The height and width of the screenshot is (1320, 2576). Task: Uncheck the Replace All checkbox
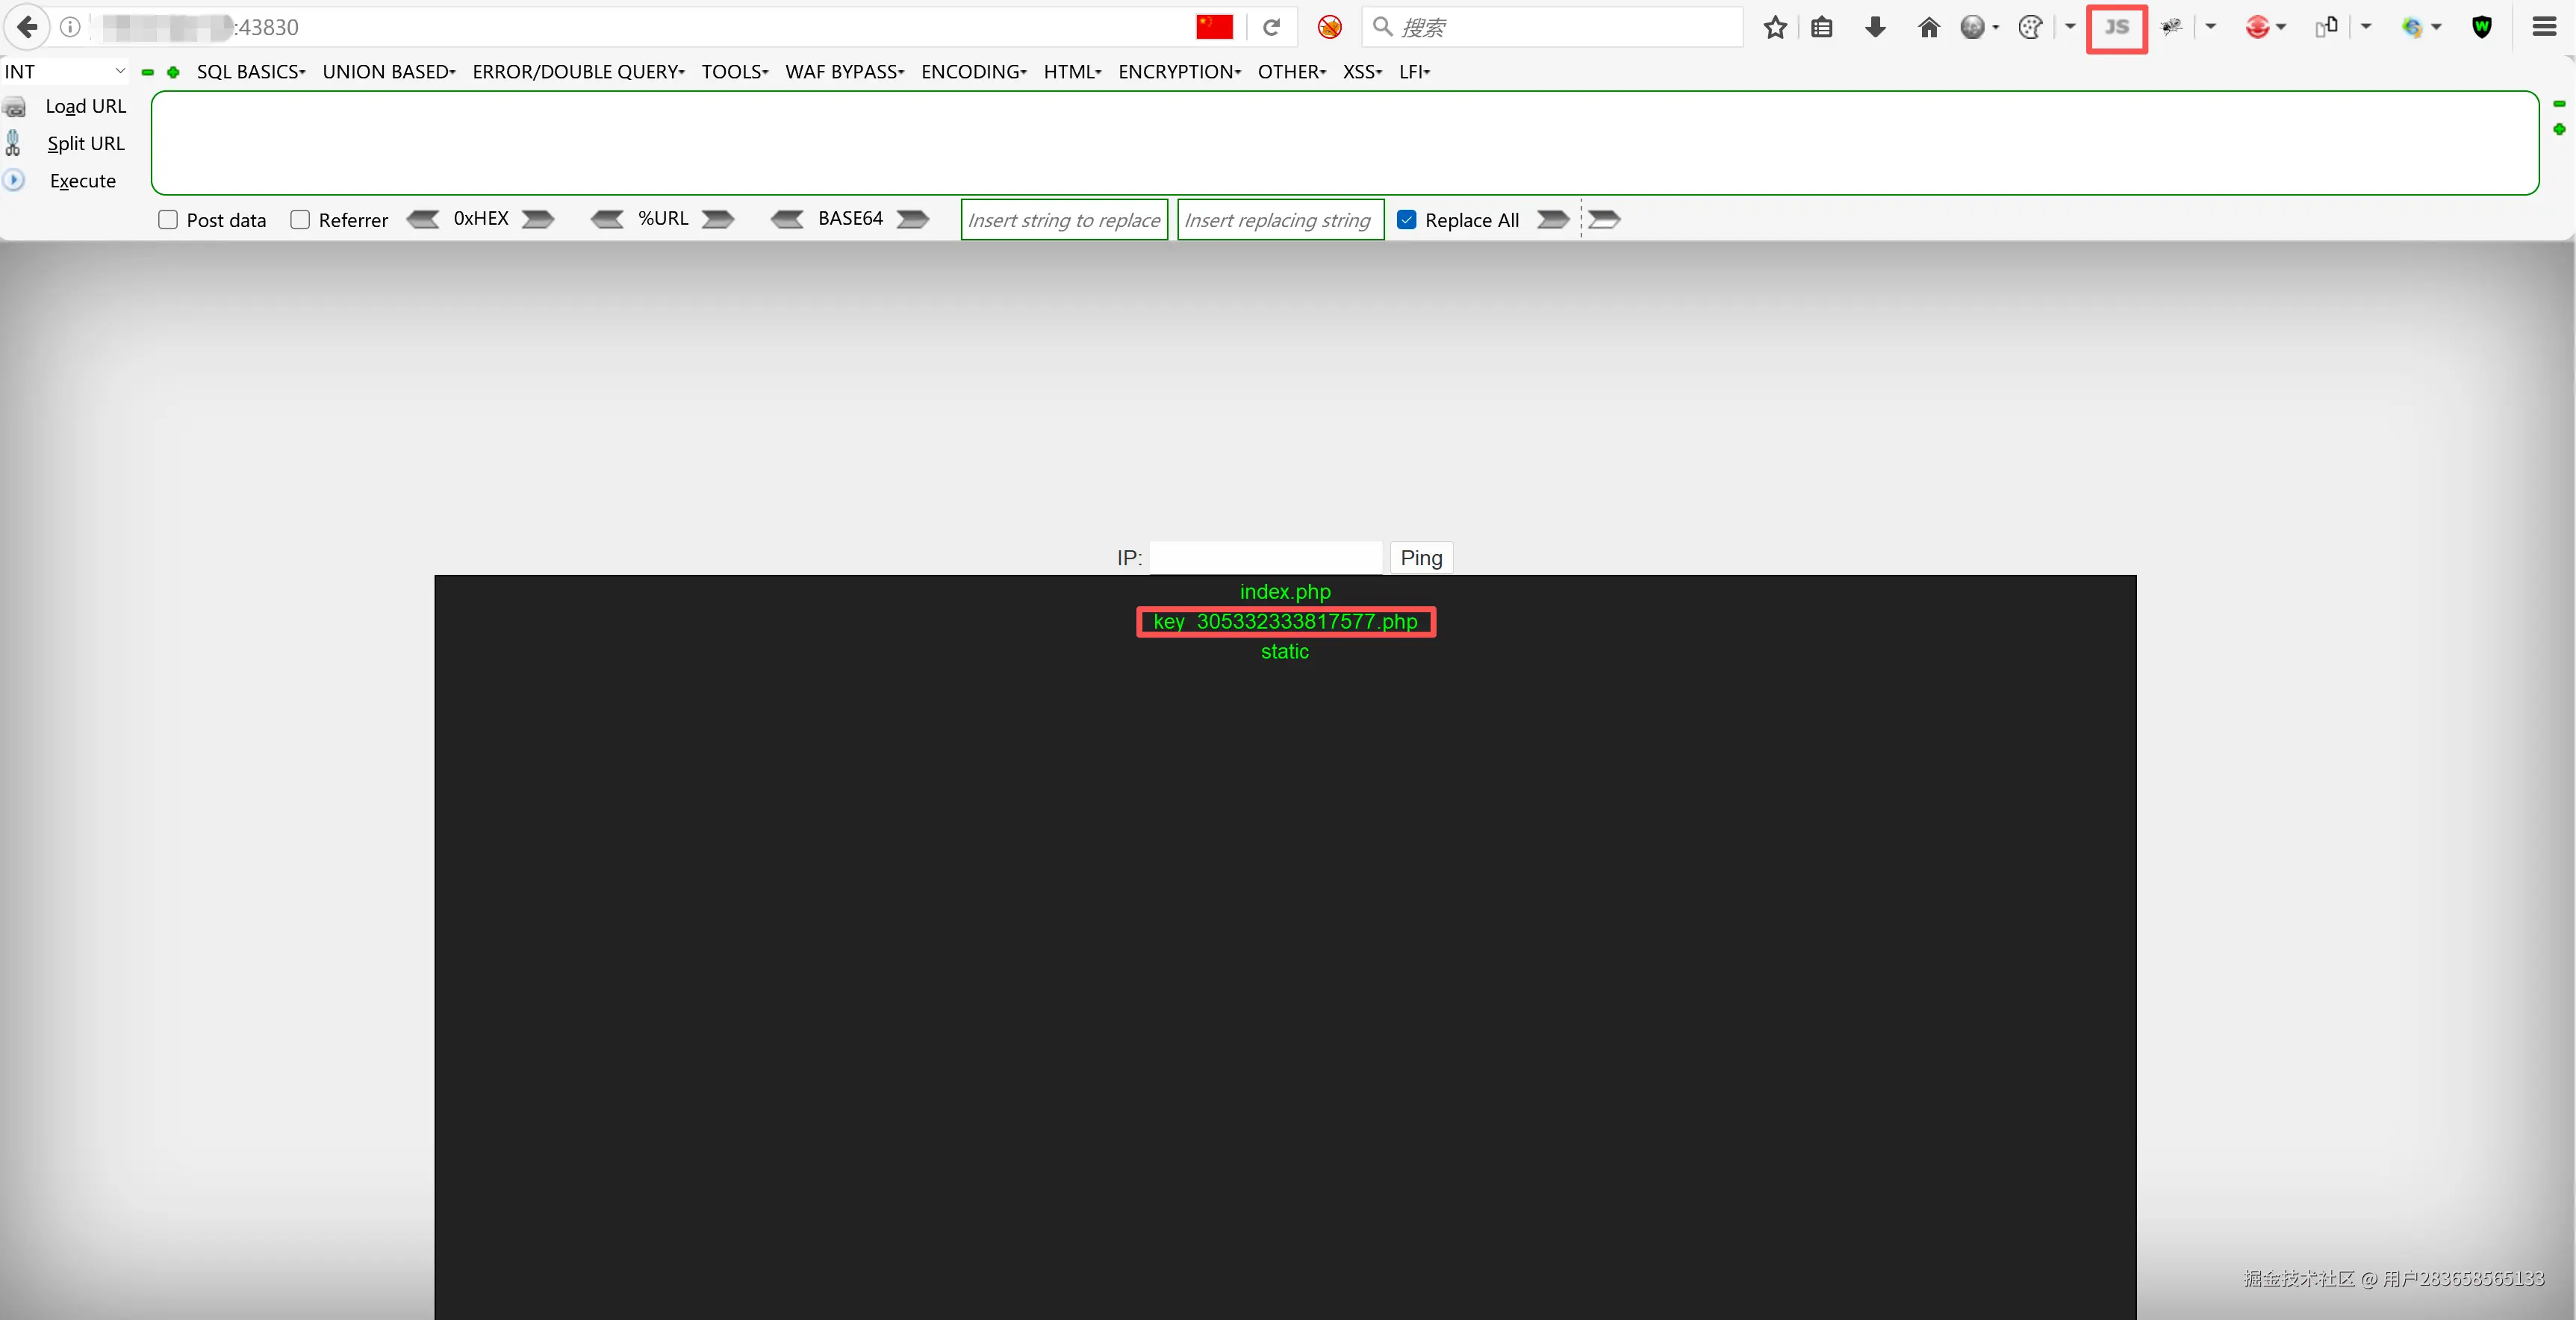click(x=1407, y=219)
